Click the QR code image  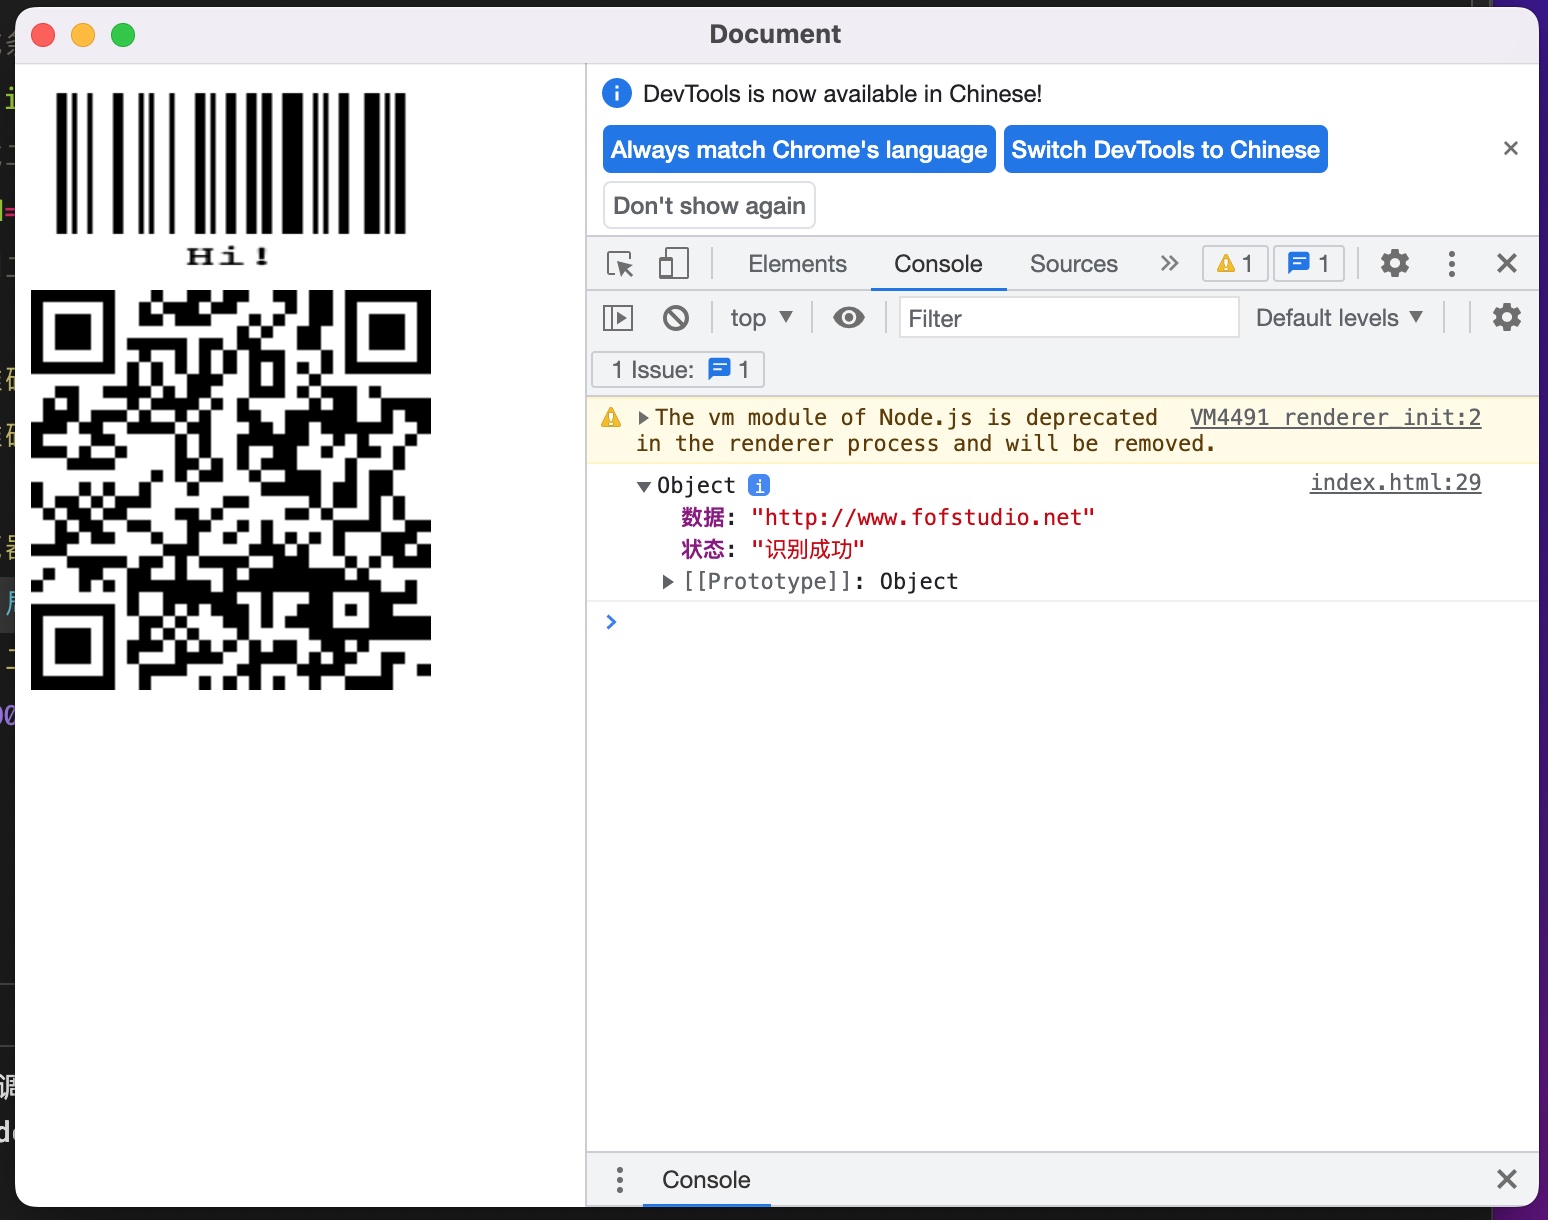tap(231, 490)
